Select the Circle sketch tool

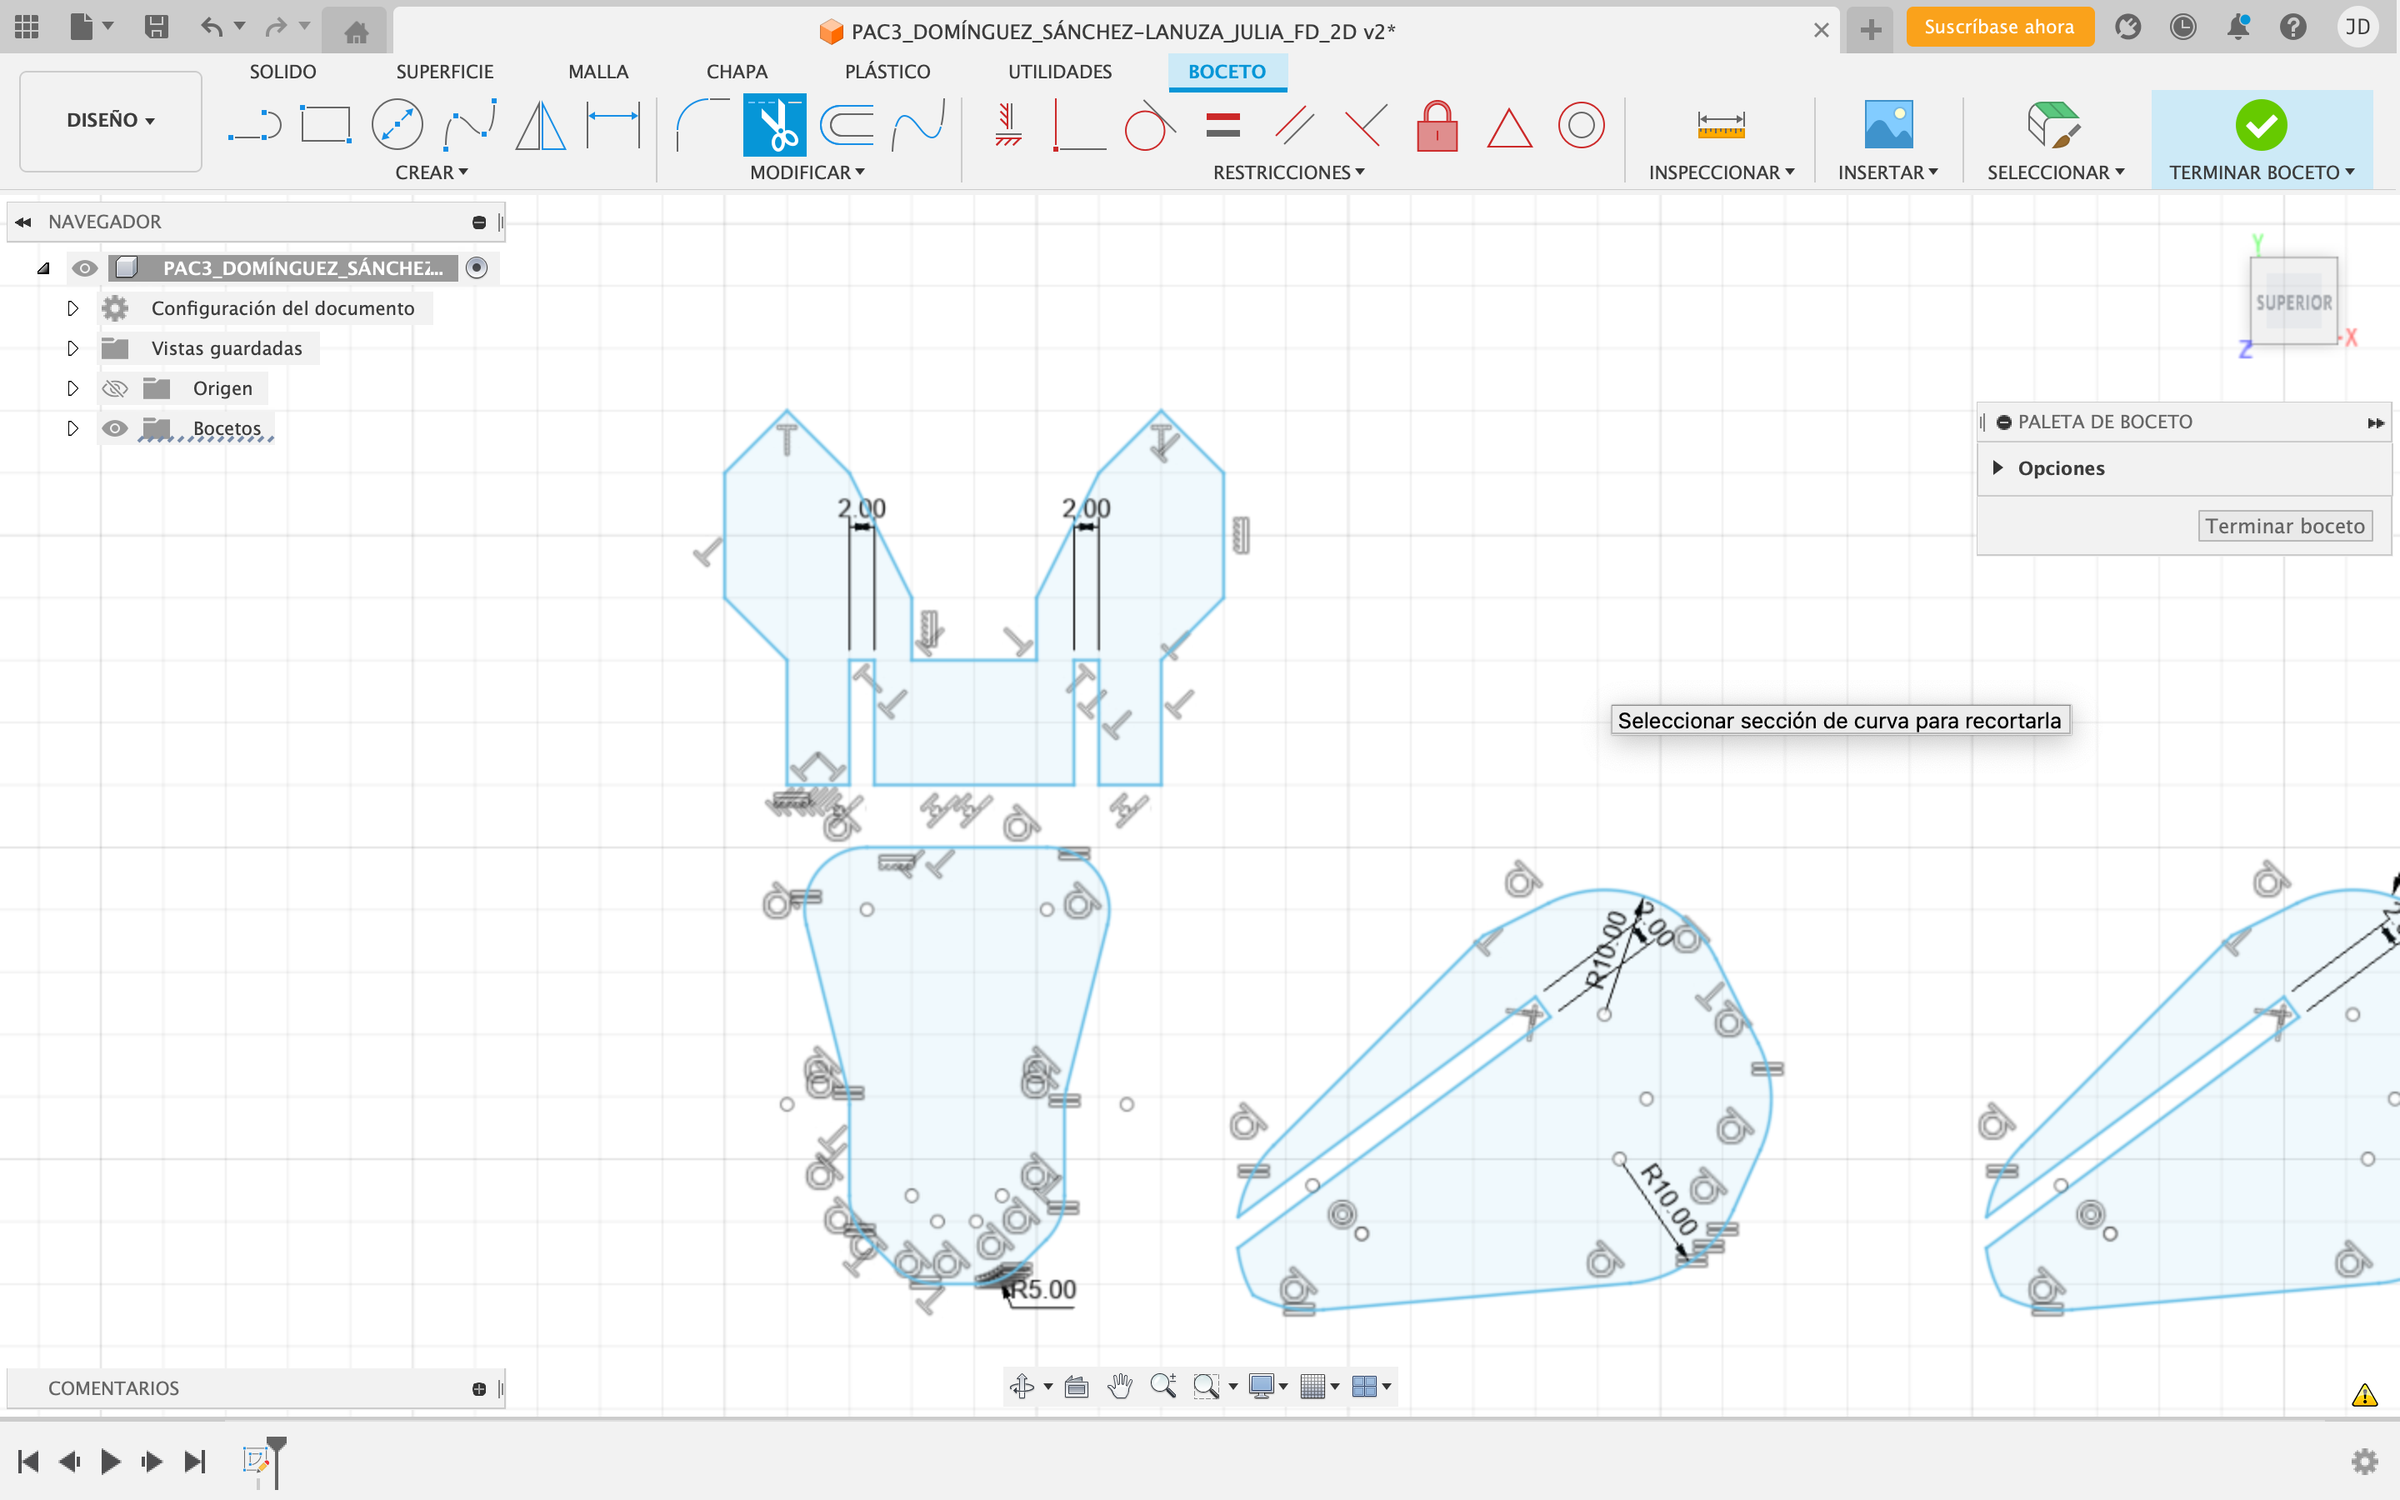(397, 126)
